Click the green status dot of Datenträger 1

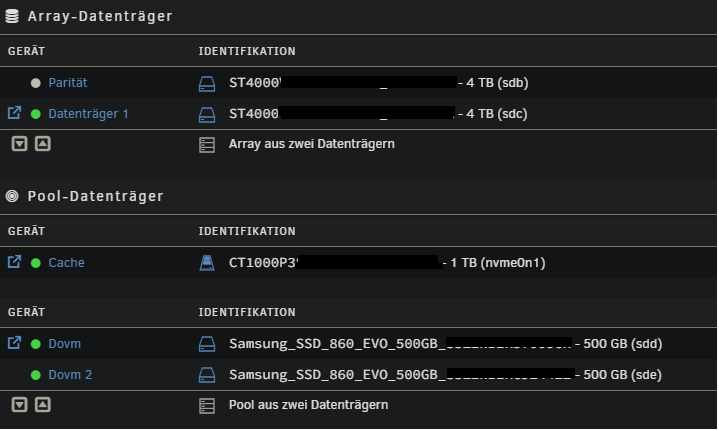pos(35,114)
